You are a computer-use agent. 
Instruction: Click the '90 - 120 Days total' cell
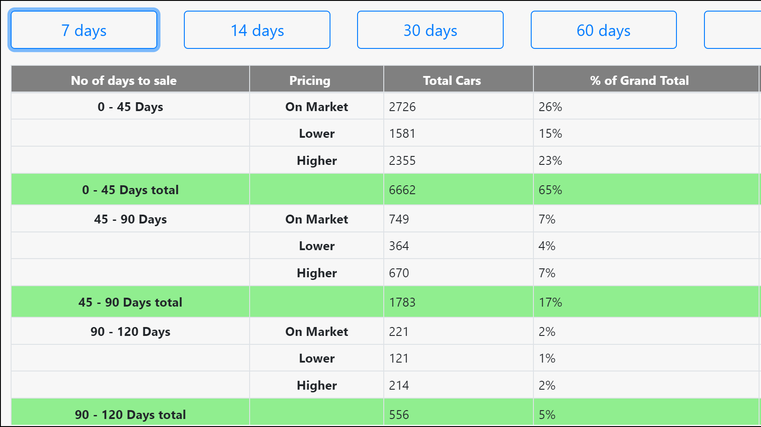130,414
